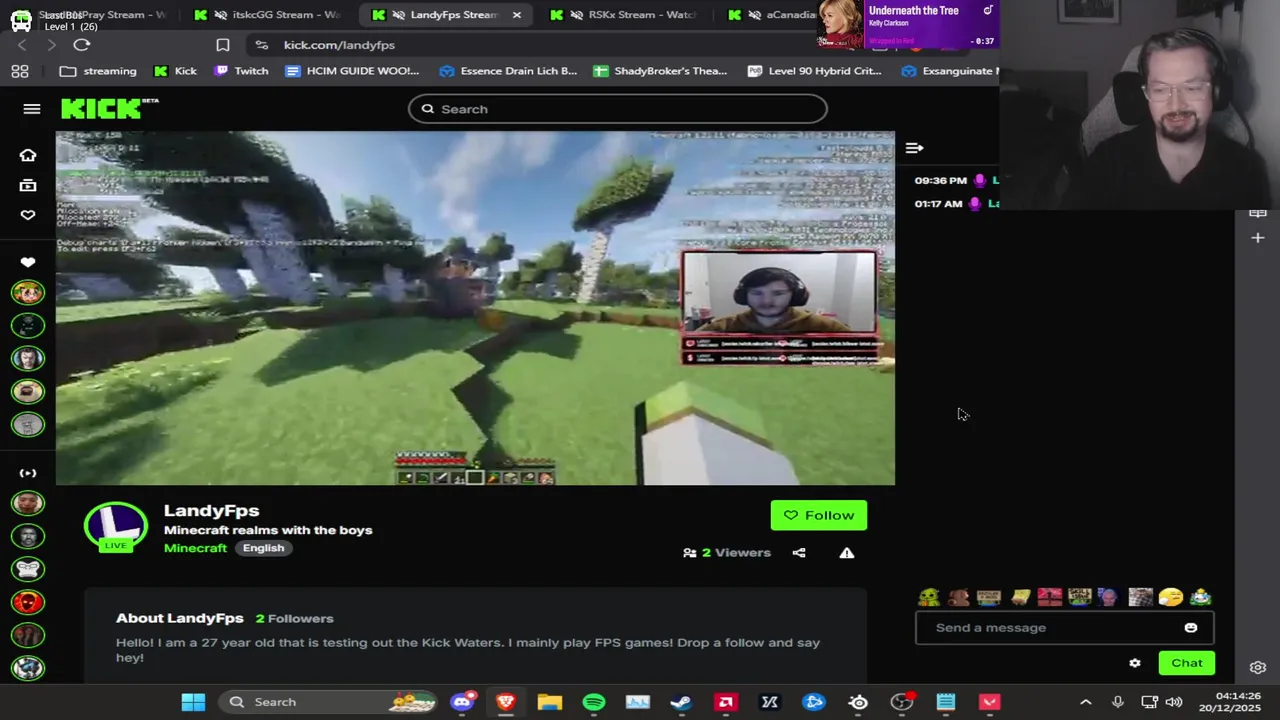The width and height of the screenshot is (1280, 720).
Task: Pick the yellow smirking face emote
Action: (x=1170, y=597)
